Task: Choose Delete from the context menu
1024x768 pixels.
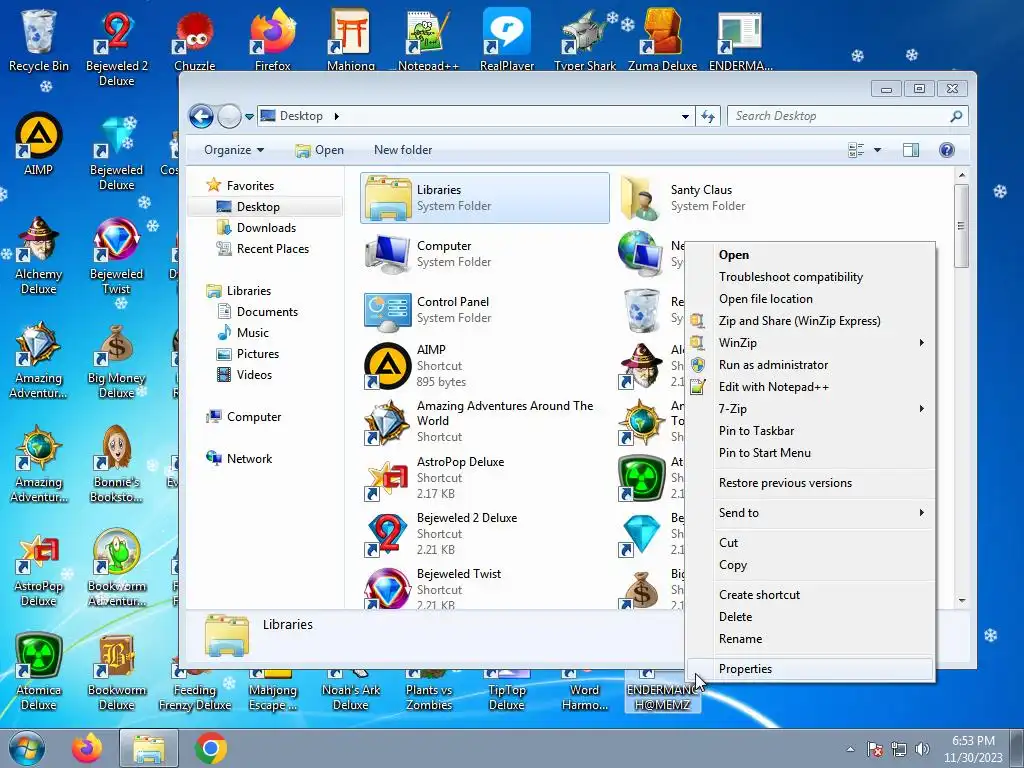Action: coord(810,616)
